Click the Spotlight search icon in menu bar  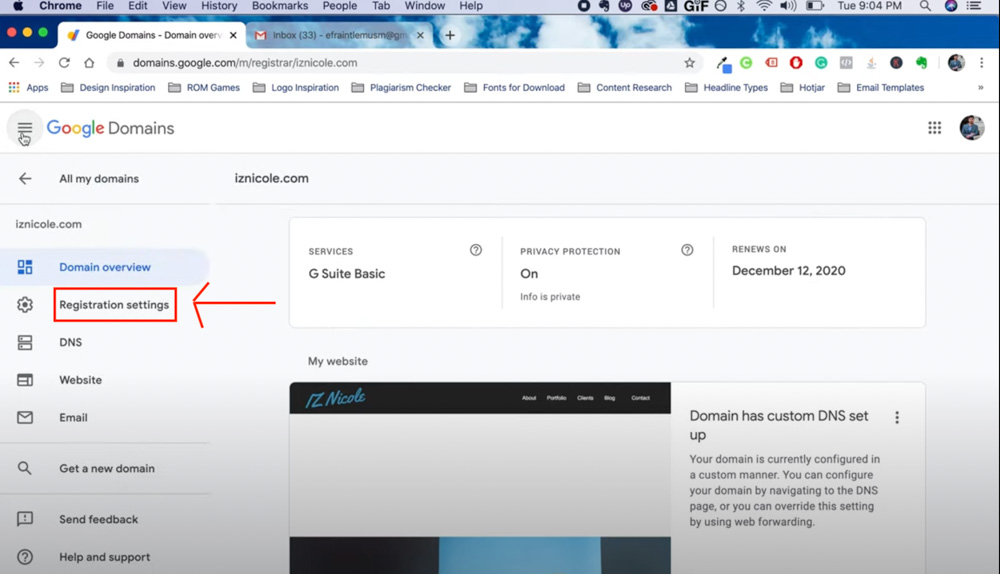(925, 6)
